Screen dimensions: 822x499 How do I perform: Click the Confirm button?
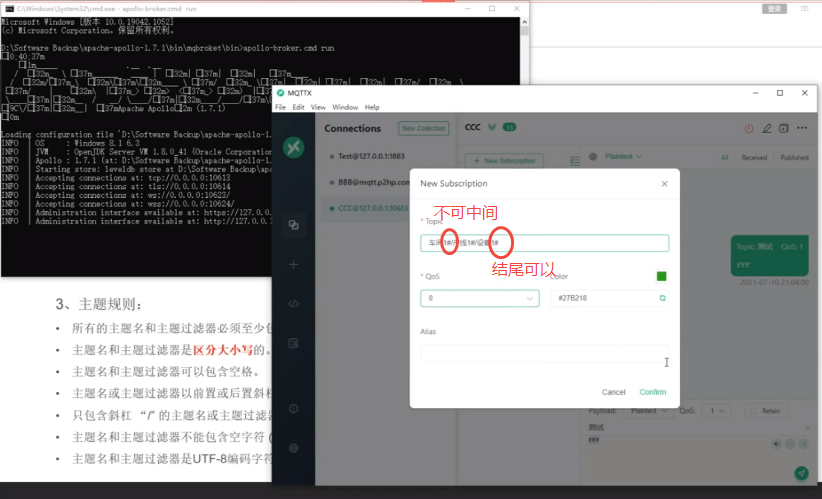pos(653,392)
